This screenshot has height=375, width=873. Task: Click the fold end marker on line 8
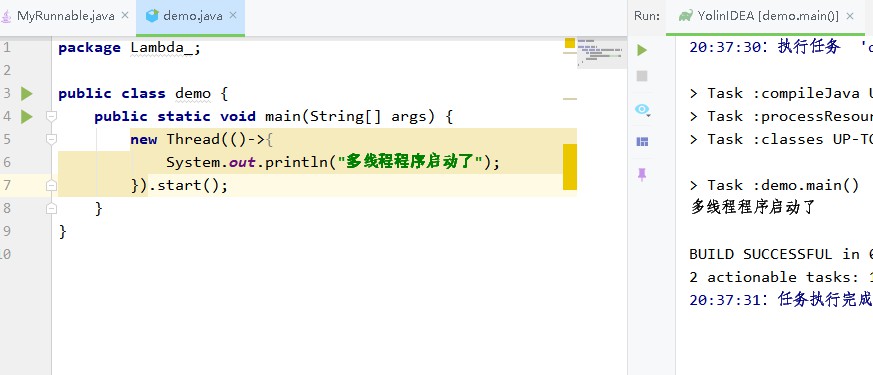(x=51, y=208)
